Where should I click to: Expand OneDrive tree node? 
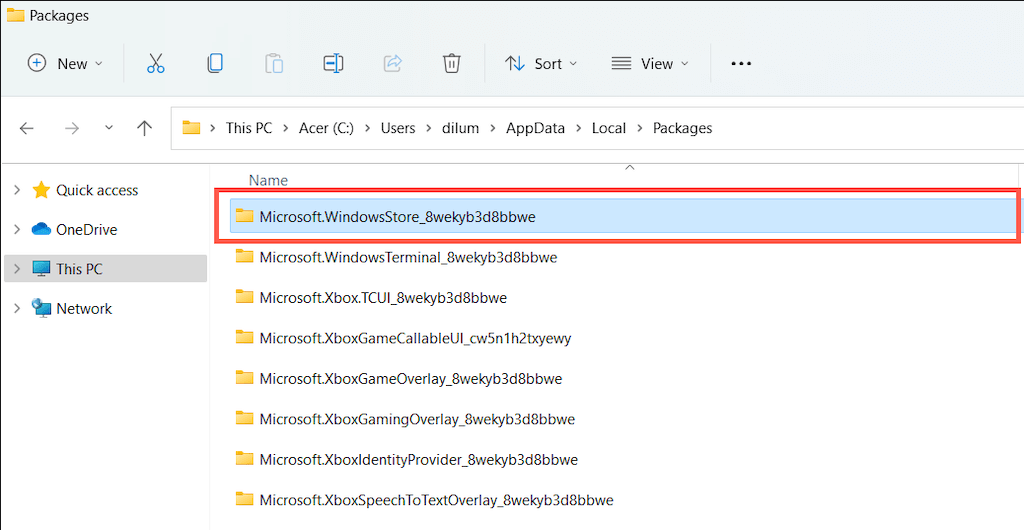17,230
